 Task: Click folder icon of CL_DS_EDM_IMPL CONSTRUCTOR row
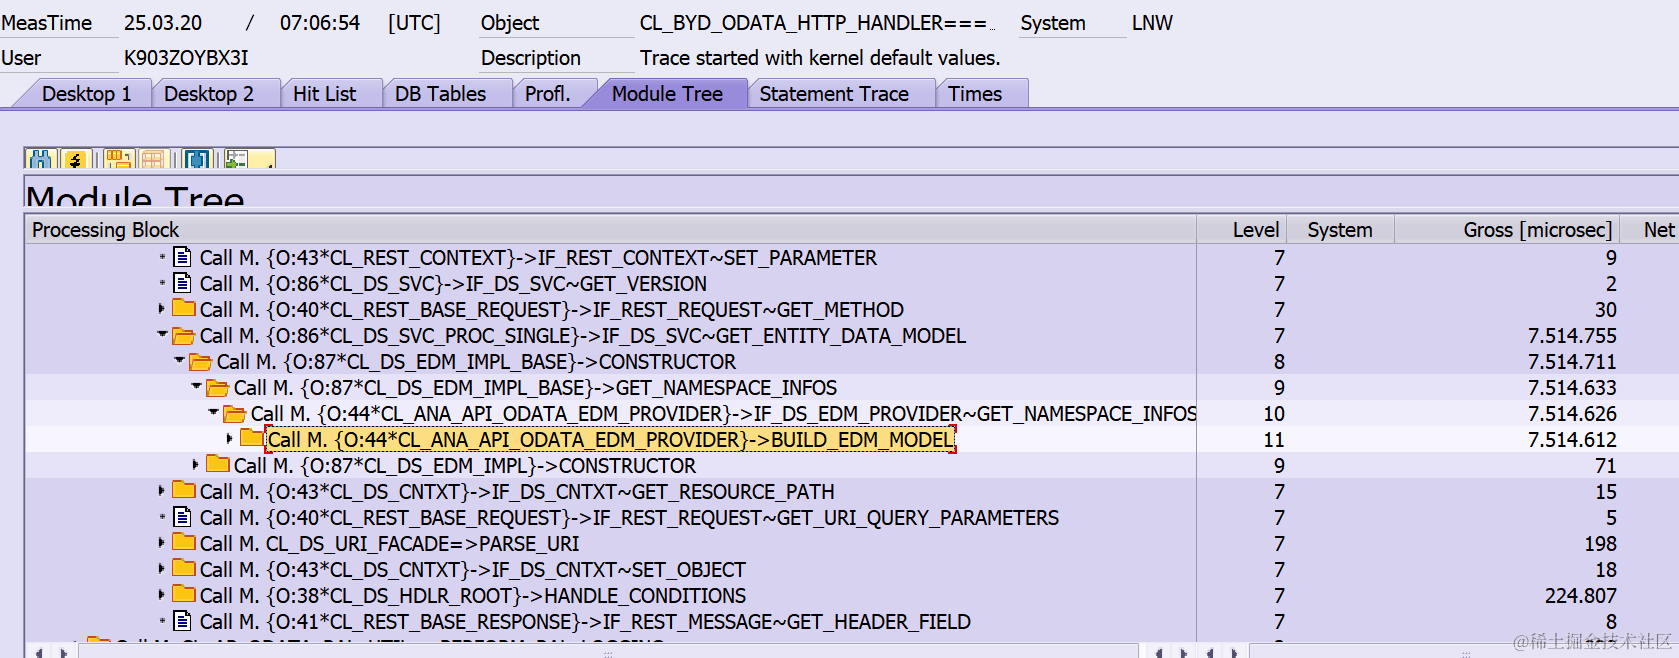217,464
